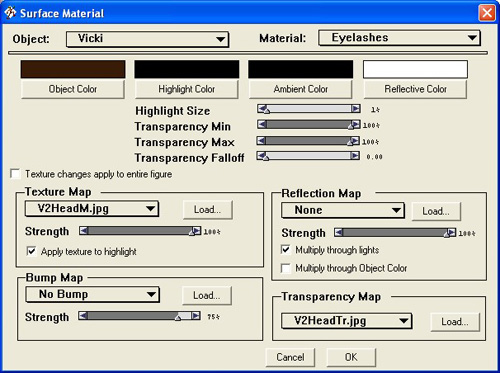This screenshot has width=500, height=373.
Task: Click the Transparency Falloff slider left arrow
Action: click(x=261, y=156)
